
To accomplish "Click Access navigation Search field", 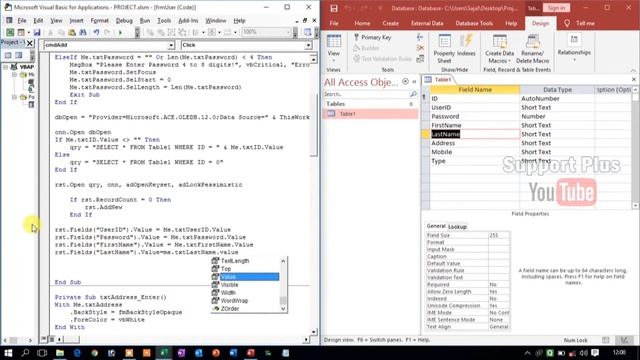I will click(x=366, y=94).
